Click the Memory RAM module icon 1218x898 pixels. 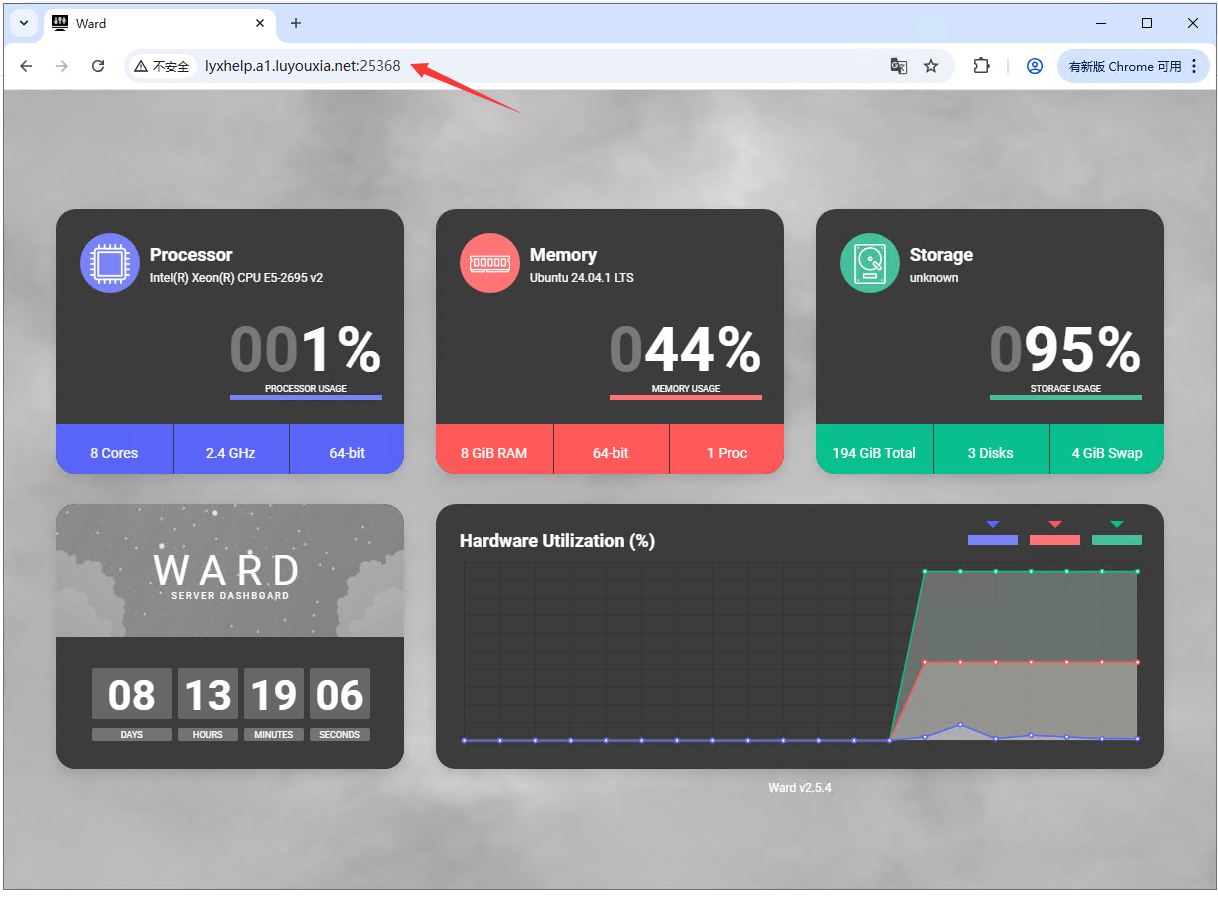click(x=489, y=262)
